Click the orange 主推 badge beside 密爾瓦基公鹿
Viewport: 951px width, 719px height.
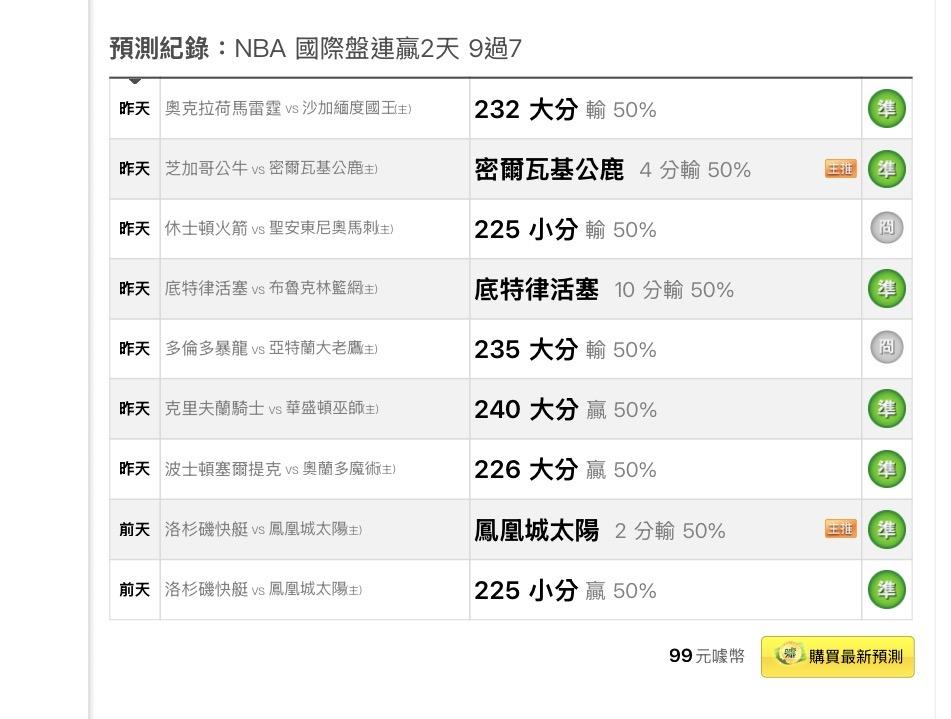coord(841,169)
